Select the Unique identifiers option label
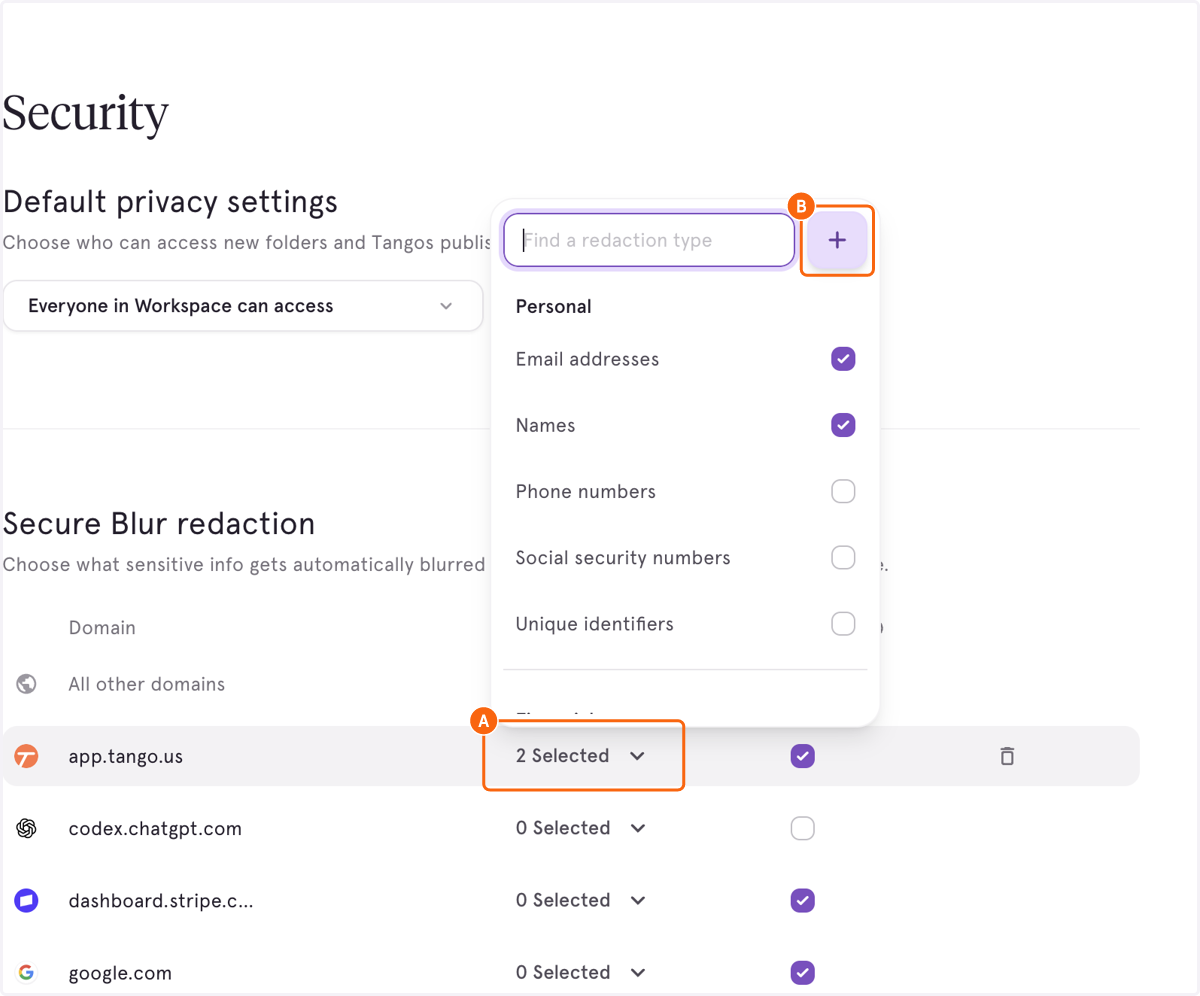The height and width of the screenshot is (996, 1200). coord(594,624)
